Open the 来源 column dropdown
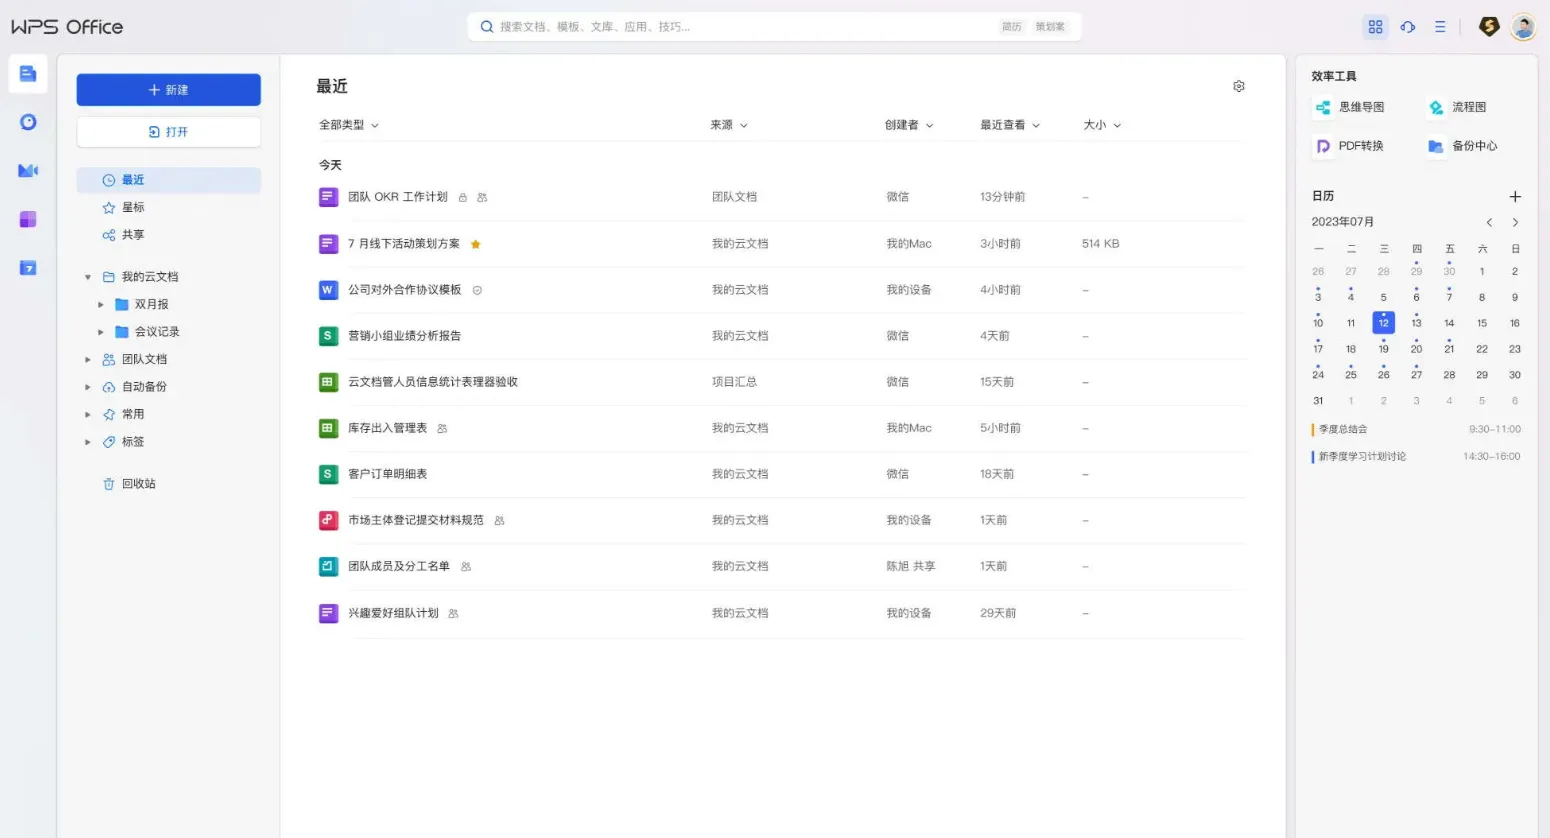This screenshot has height=838, width=1550. pos(729,125)
